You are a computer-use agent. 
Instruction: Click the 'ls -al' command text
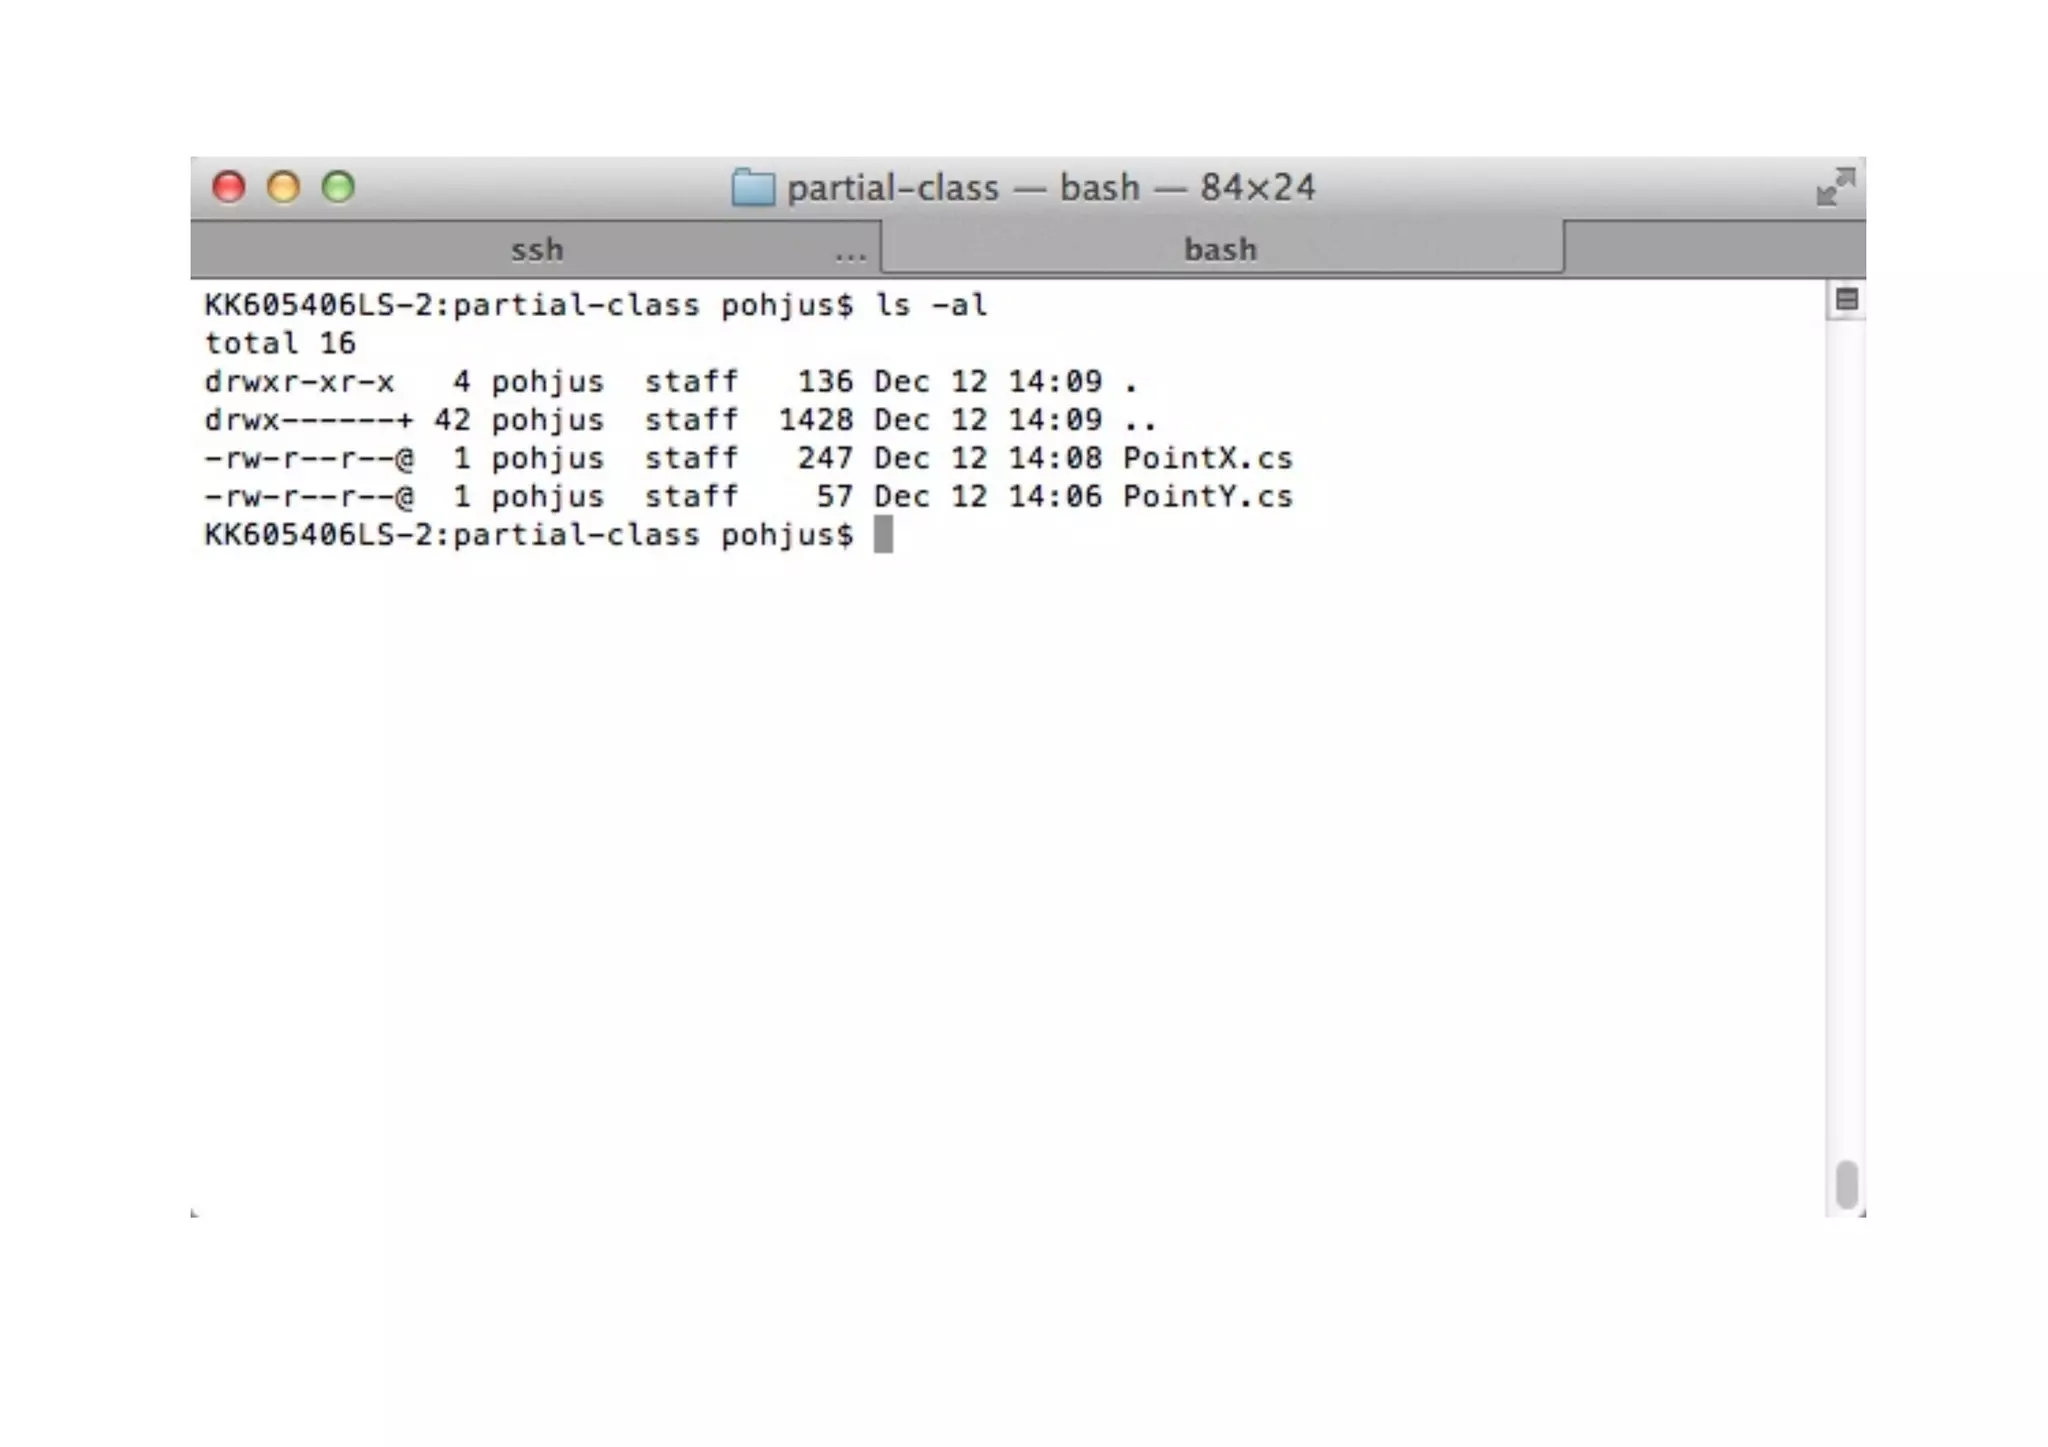pyautogui.click(x=931, y=305)
